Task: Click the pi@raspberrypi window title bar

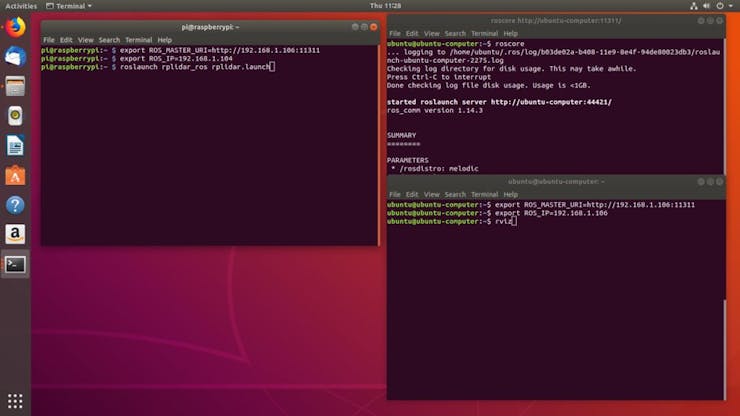Action: pos(210,27)
